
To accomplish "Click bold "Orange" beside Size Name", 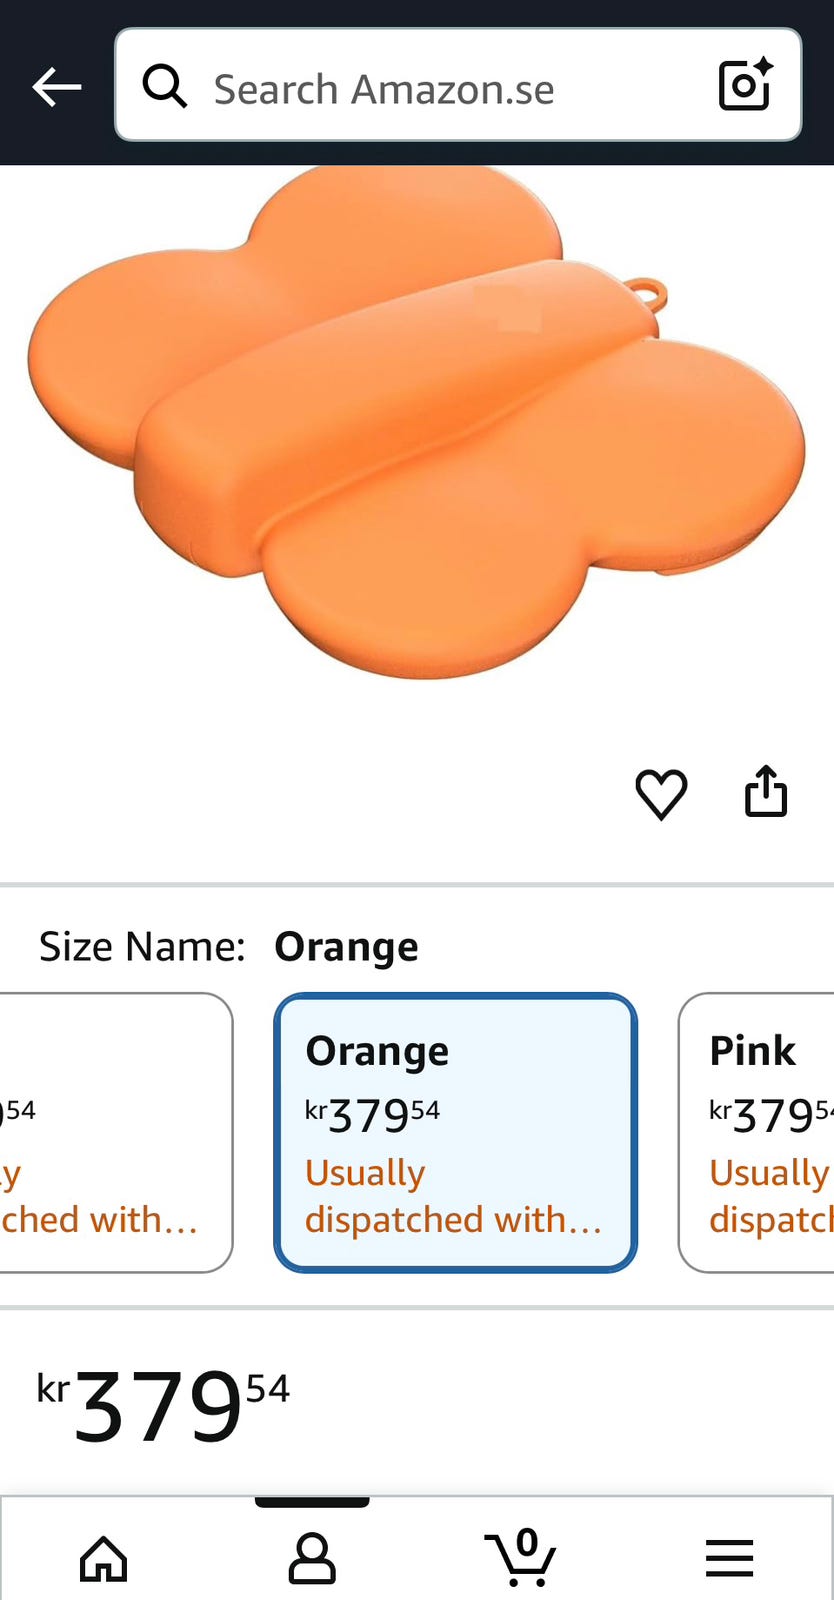I will 346,946.
